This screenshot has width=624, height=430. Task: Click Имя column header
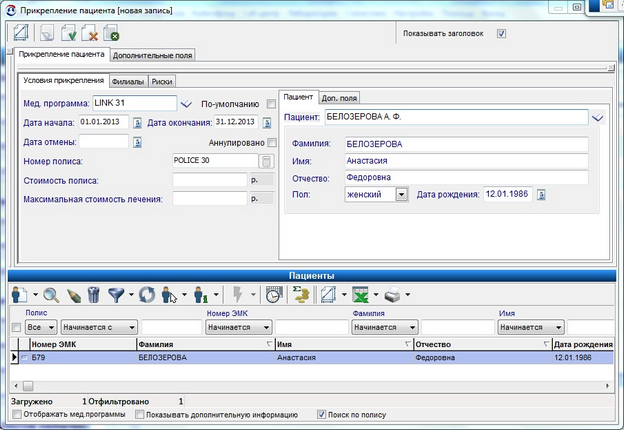[344, 344]
